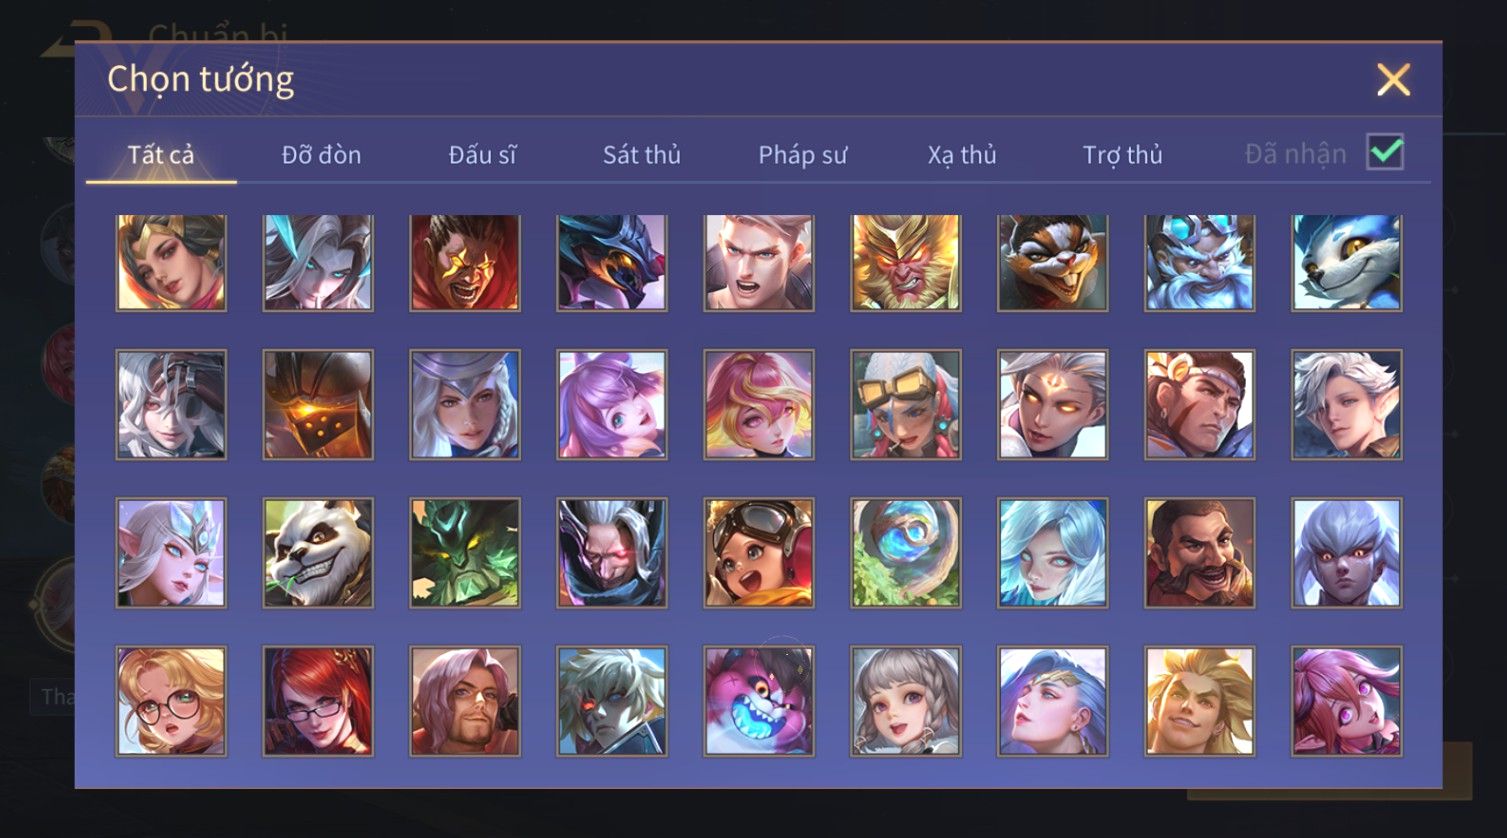1507x838 pixels.
Task: Choose the golden monkey king hero
Action: pos(905,262)
